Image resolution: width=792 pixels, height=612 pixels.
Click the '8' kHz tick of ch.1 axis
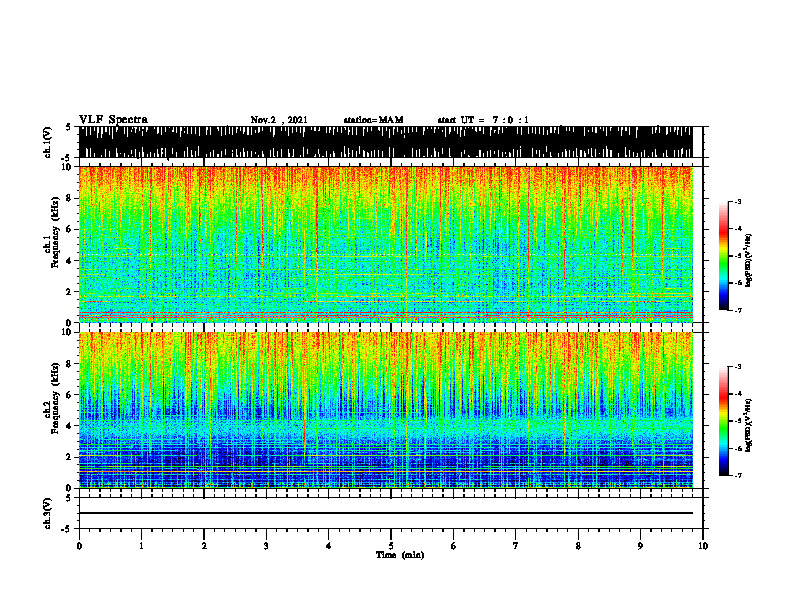pos(70,198)
